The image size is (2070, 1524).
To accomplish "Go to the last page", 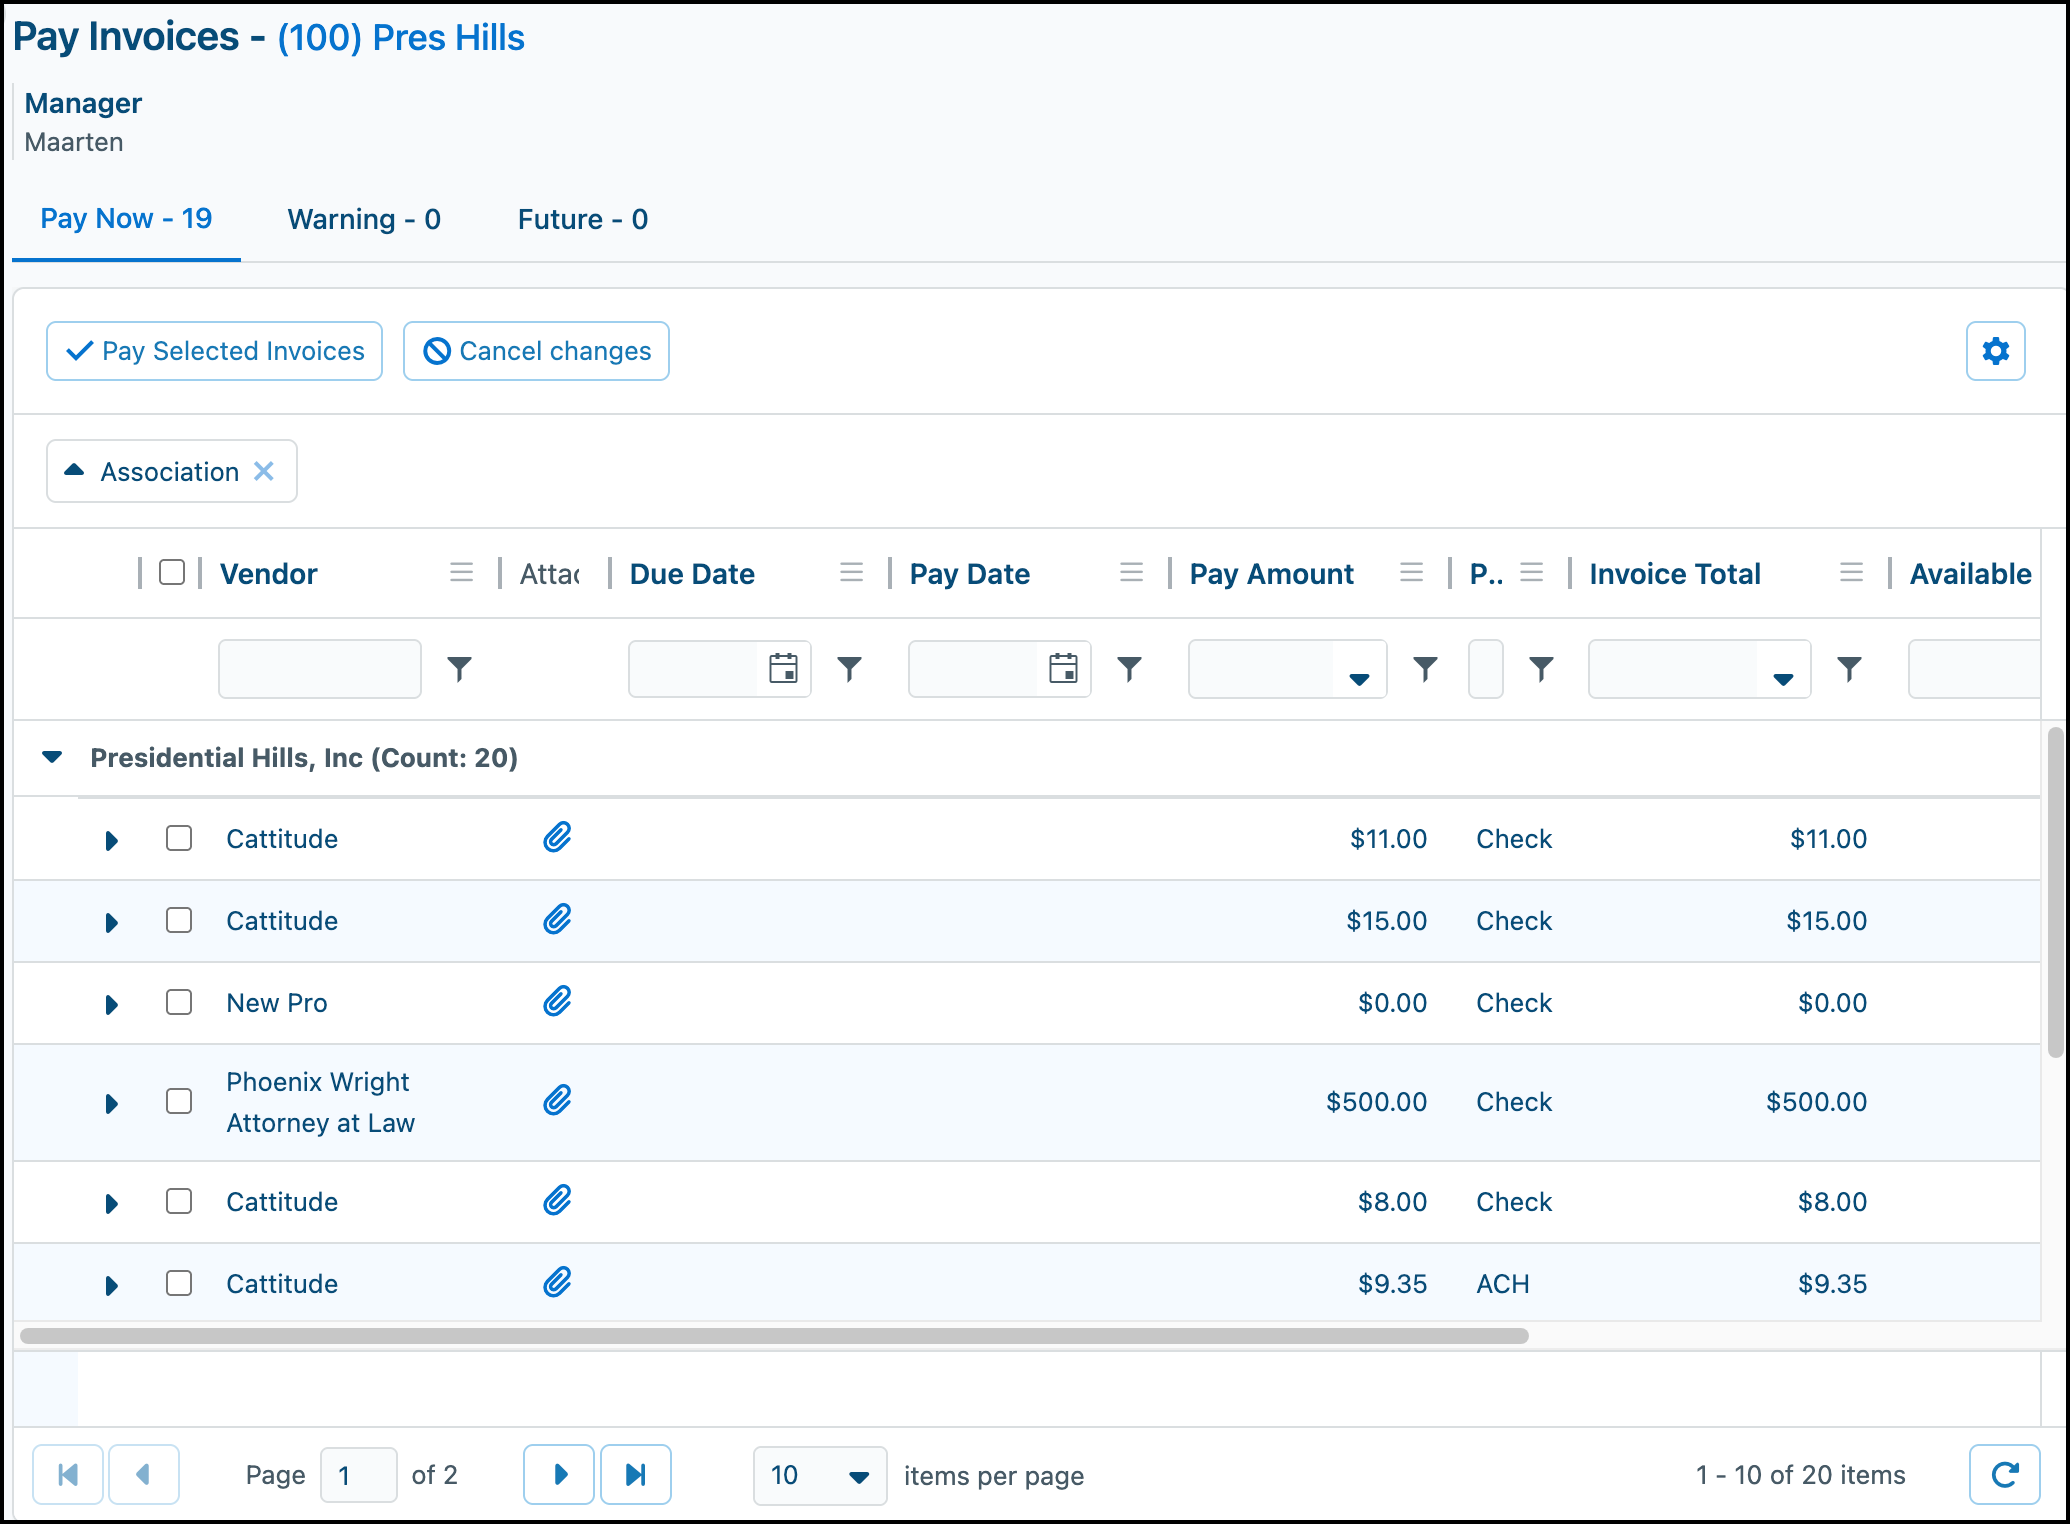I will tap(635, 1474).
